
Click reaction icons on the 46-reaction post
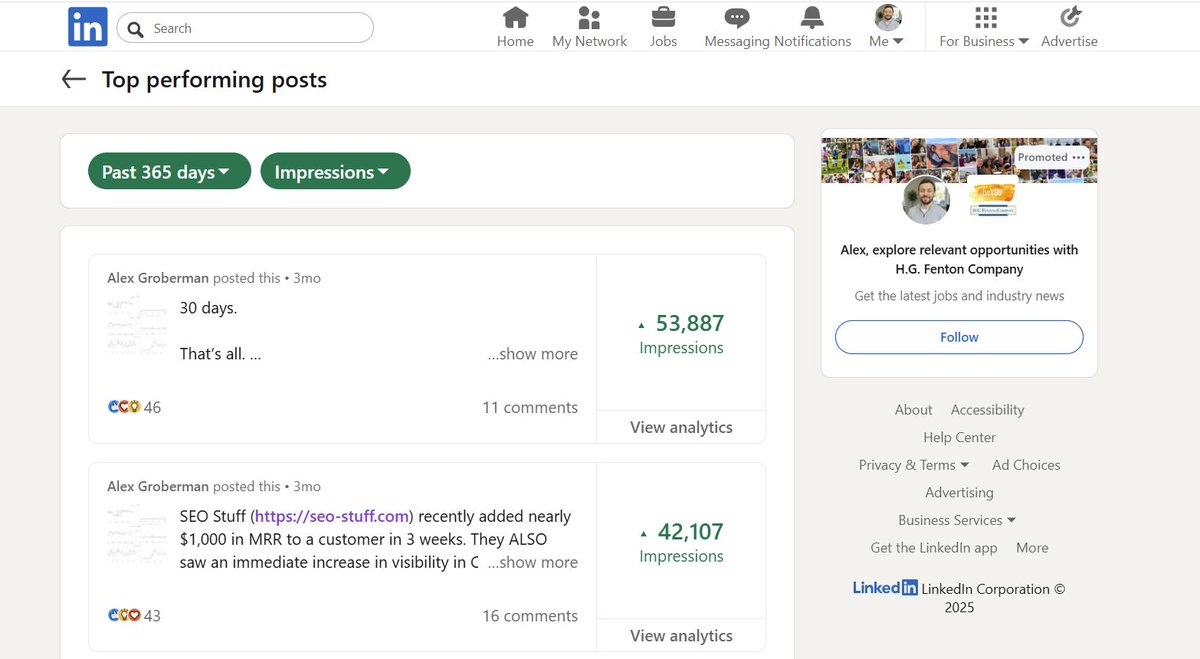click(x=125, y=407)
